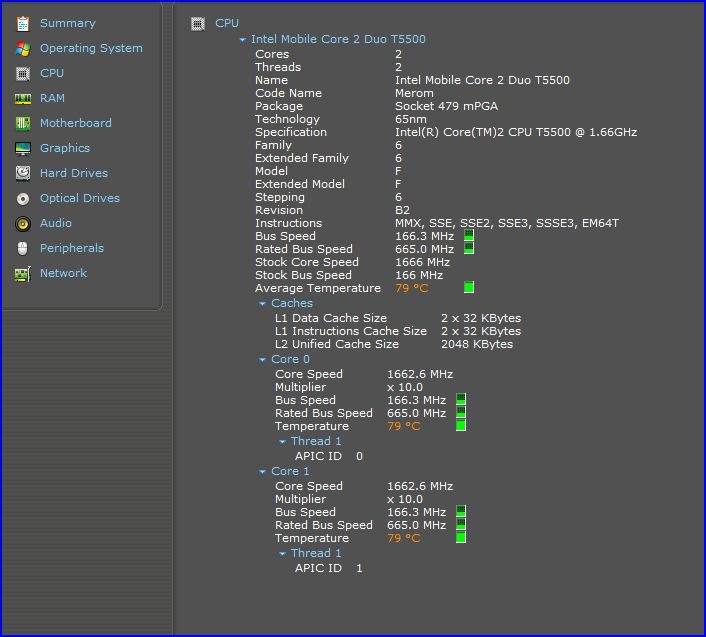
Task: Select CPU in the sidebar
Action: (x=52, y=73)
